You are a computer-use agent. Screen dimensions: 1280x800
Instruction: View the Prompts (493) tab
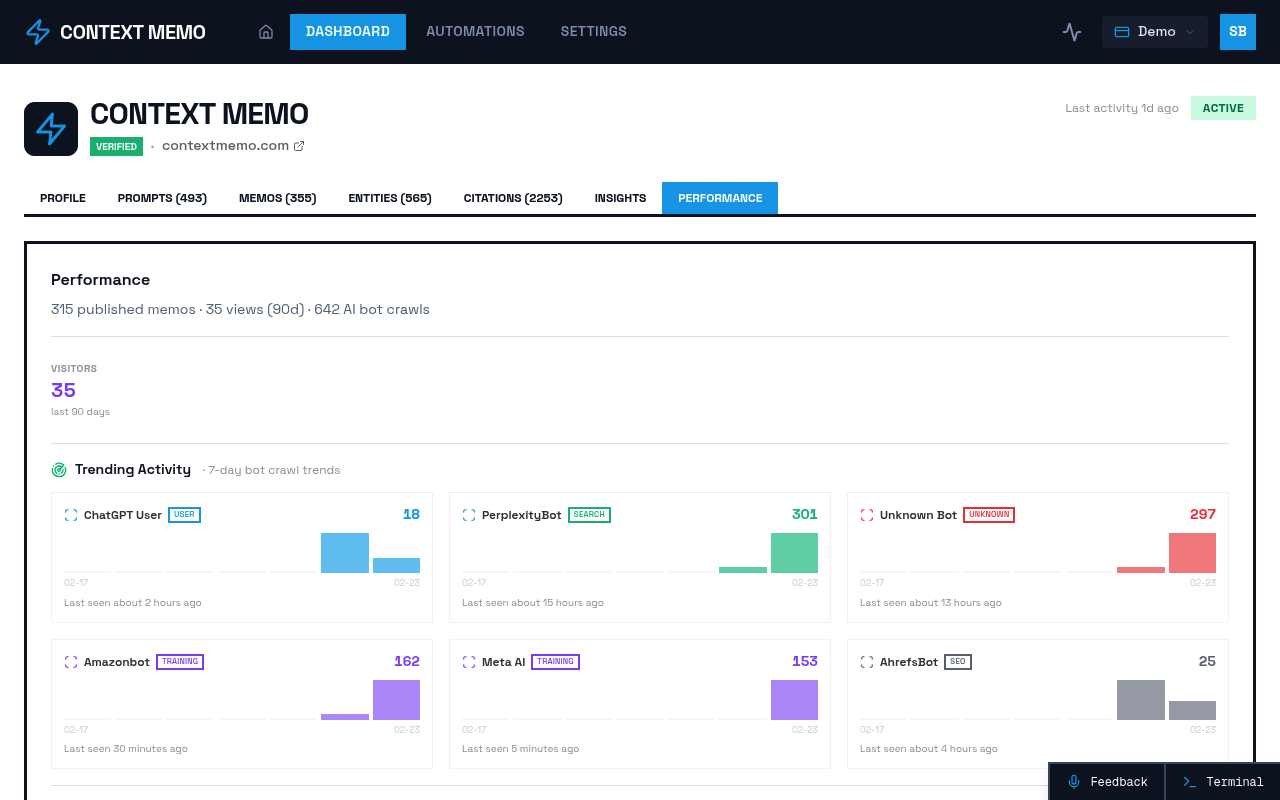(161, 197)
